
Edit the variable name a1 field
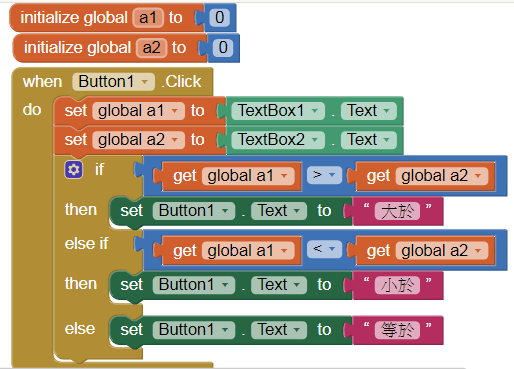point(148,18)
